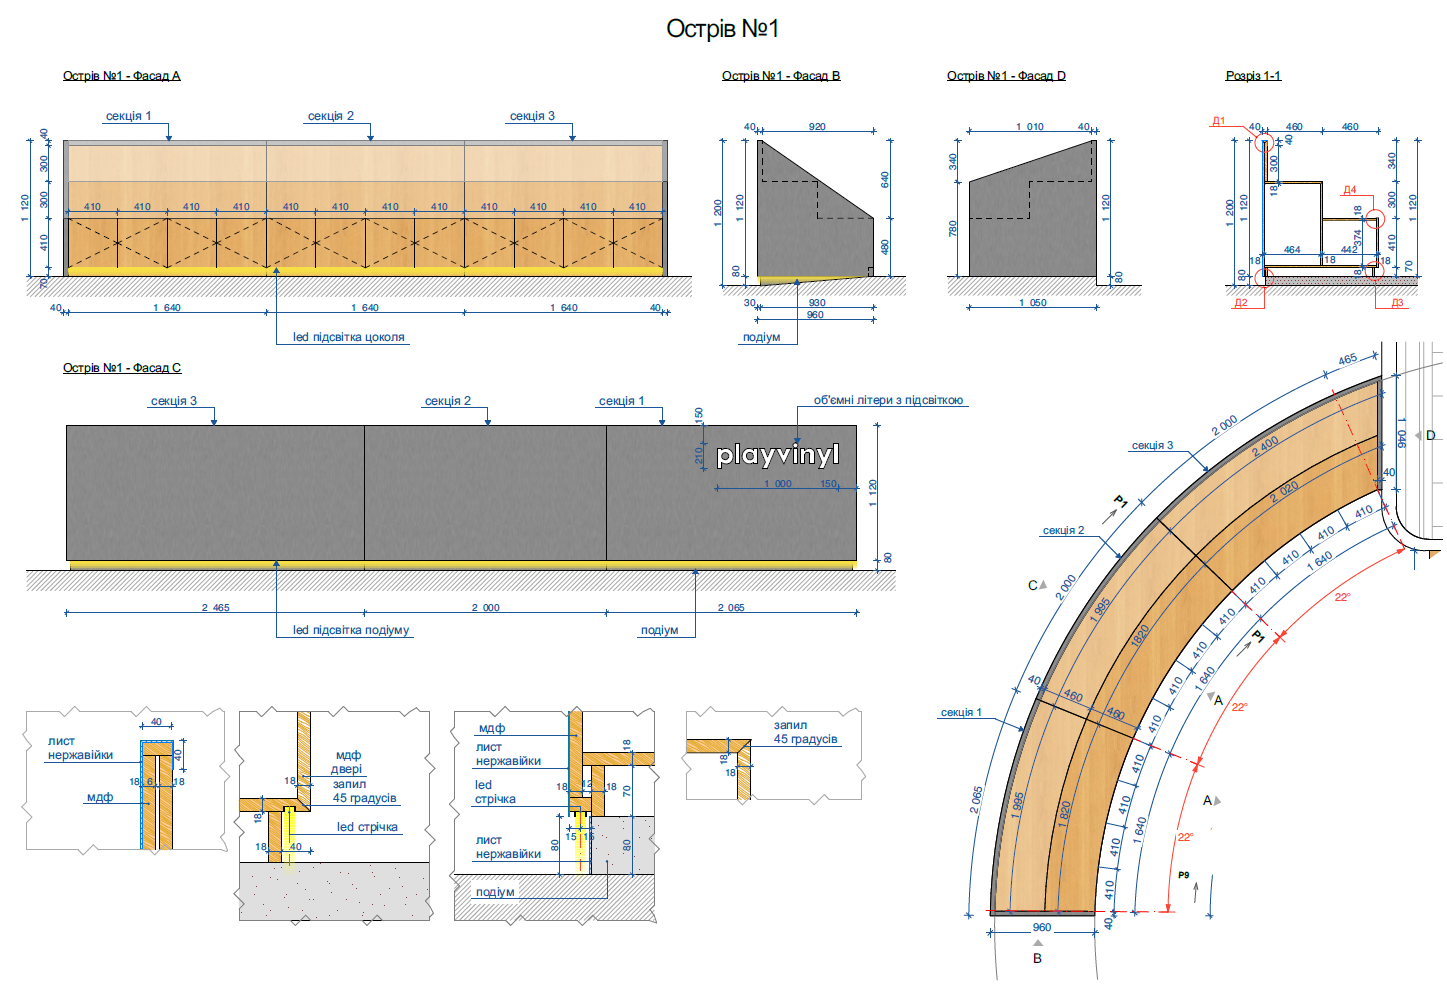Screen dimensions: 1447x985
Task: Click the "Розріз 1-1" section heading
Action: (1253, 76)
